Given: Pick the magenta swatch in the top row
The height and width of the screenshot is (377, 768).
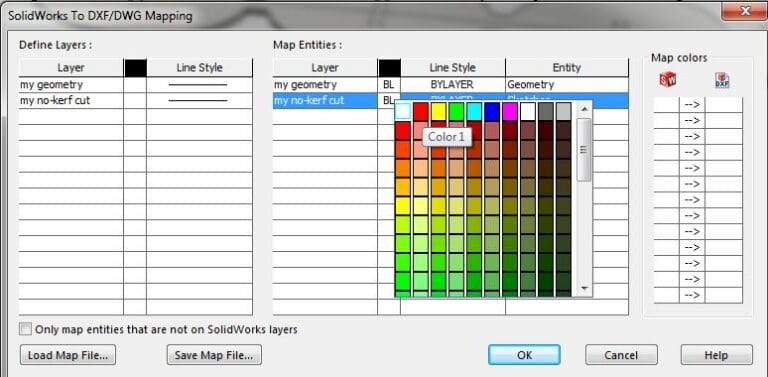Looking at the screenshot, I should [510, 112].
